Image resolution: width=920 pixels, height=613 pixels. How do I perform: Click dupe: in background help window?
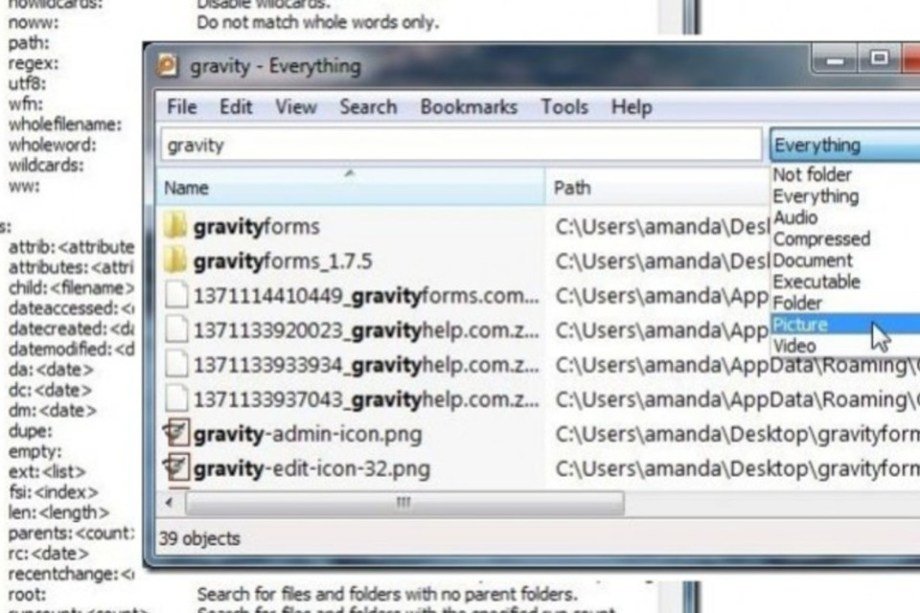tap(30, 431)
